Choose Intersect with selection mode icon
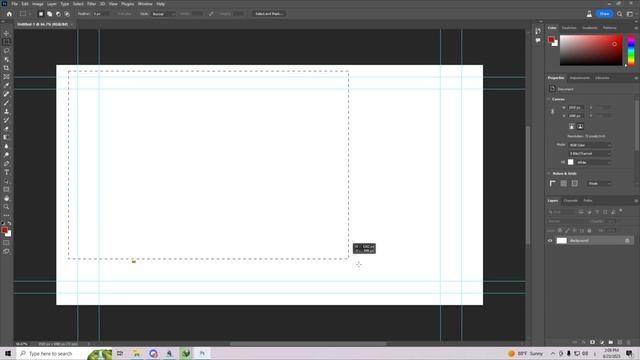This screenshot has height=360, width=640. click(x=67, y=14)
